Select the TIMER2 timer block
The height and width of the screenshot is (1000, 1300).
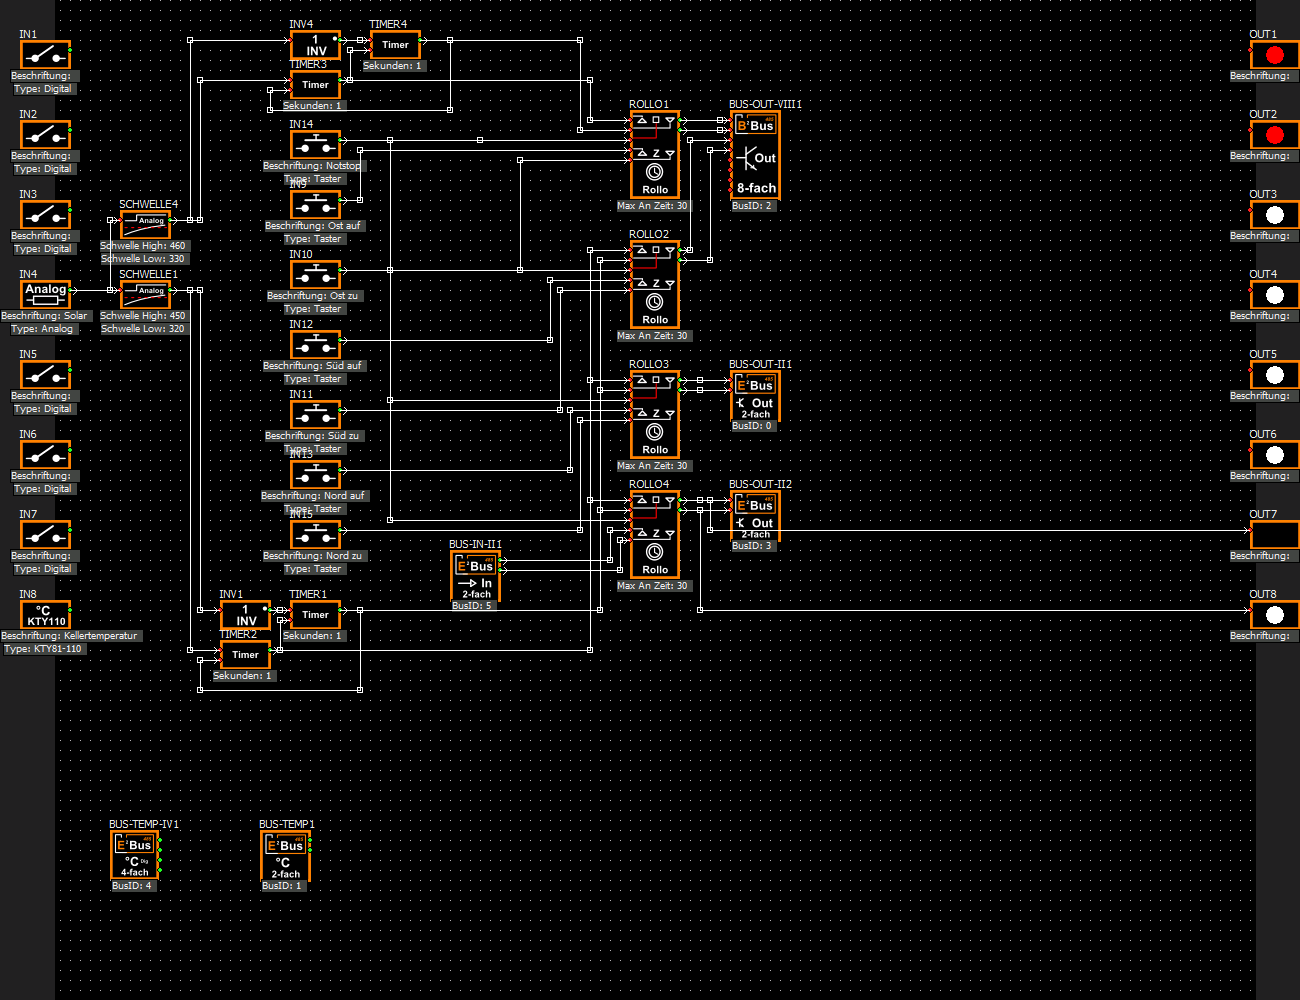[x=245, y=655]
